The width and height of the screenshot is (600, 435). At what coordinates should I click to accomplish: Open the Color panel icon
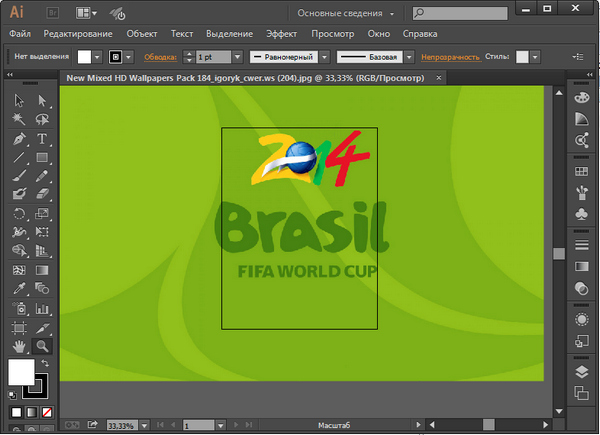click(582, 98)
